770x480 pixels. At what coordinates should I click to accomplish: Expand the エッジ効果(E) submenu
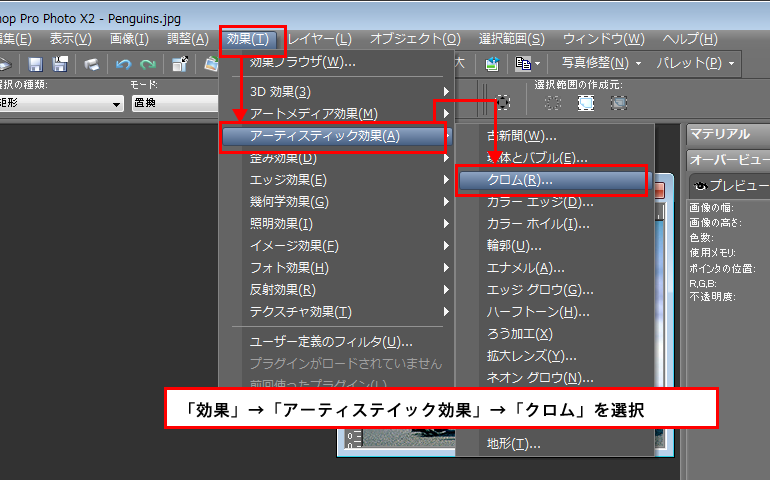point(336,180)
